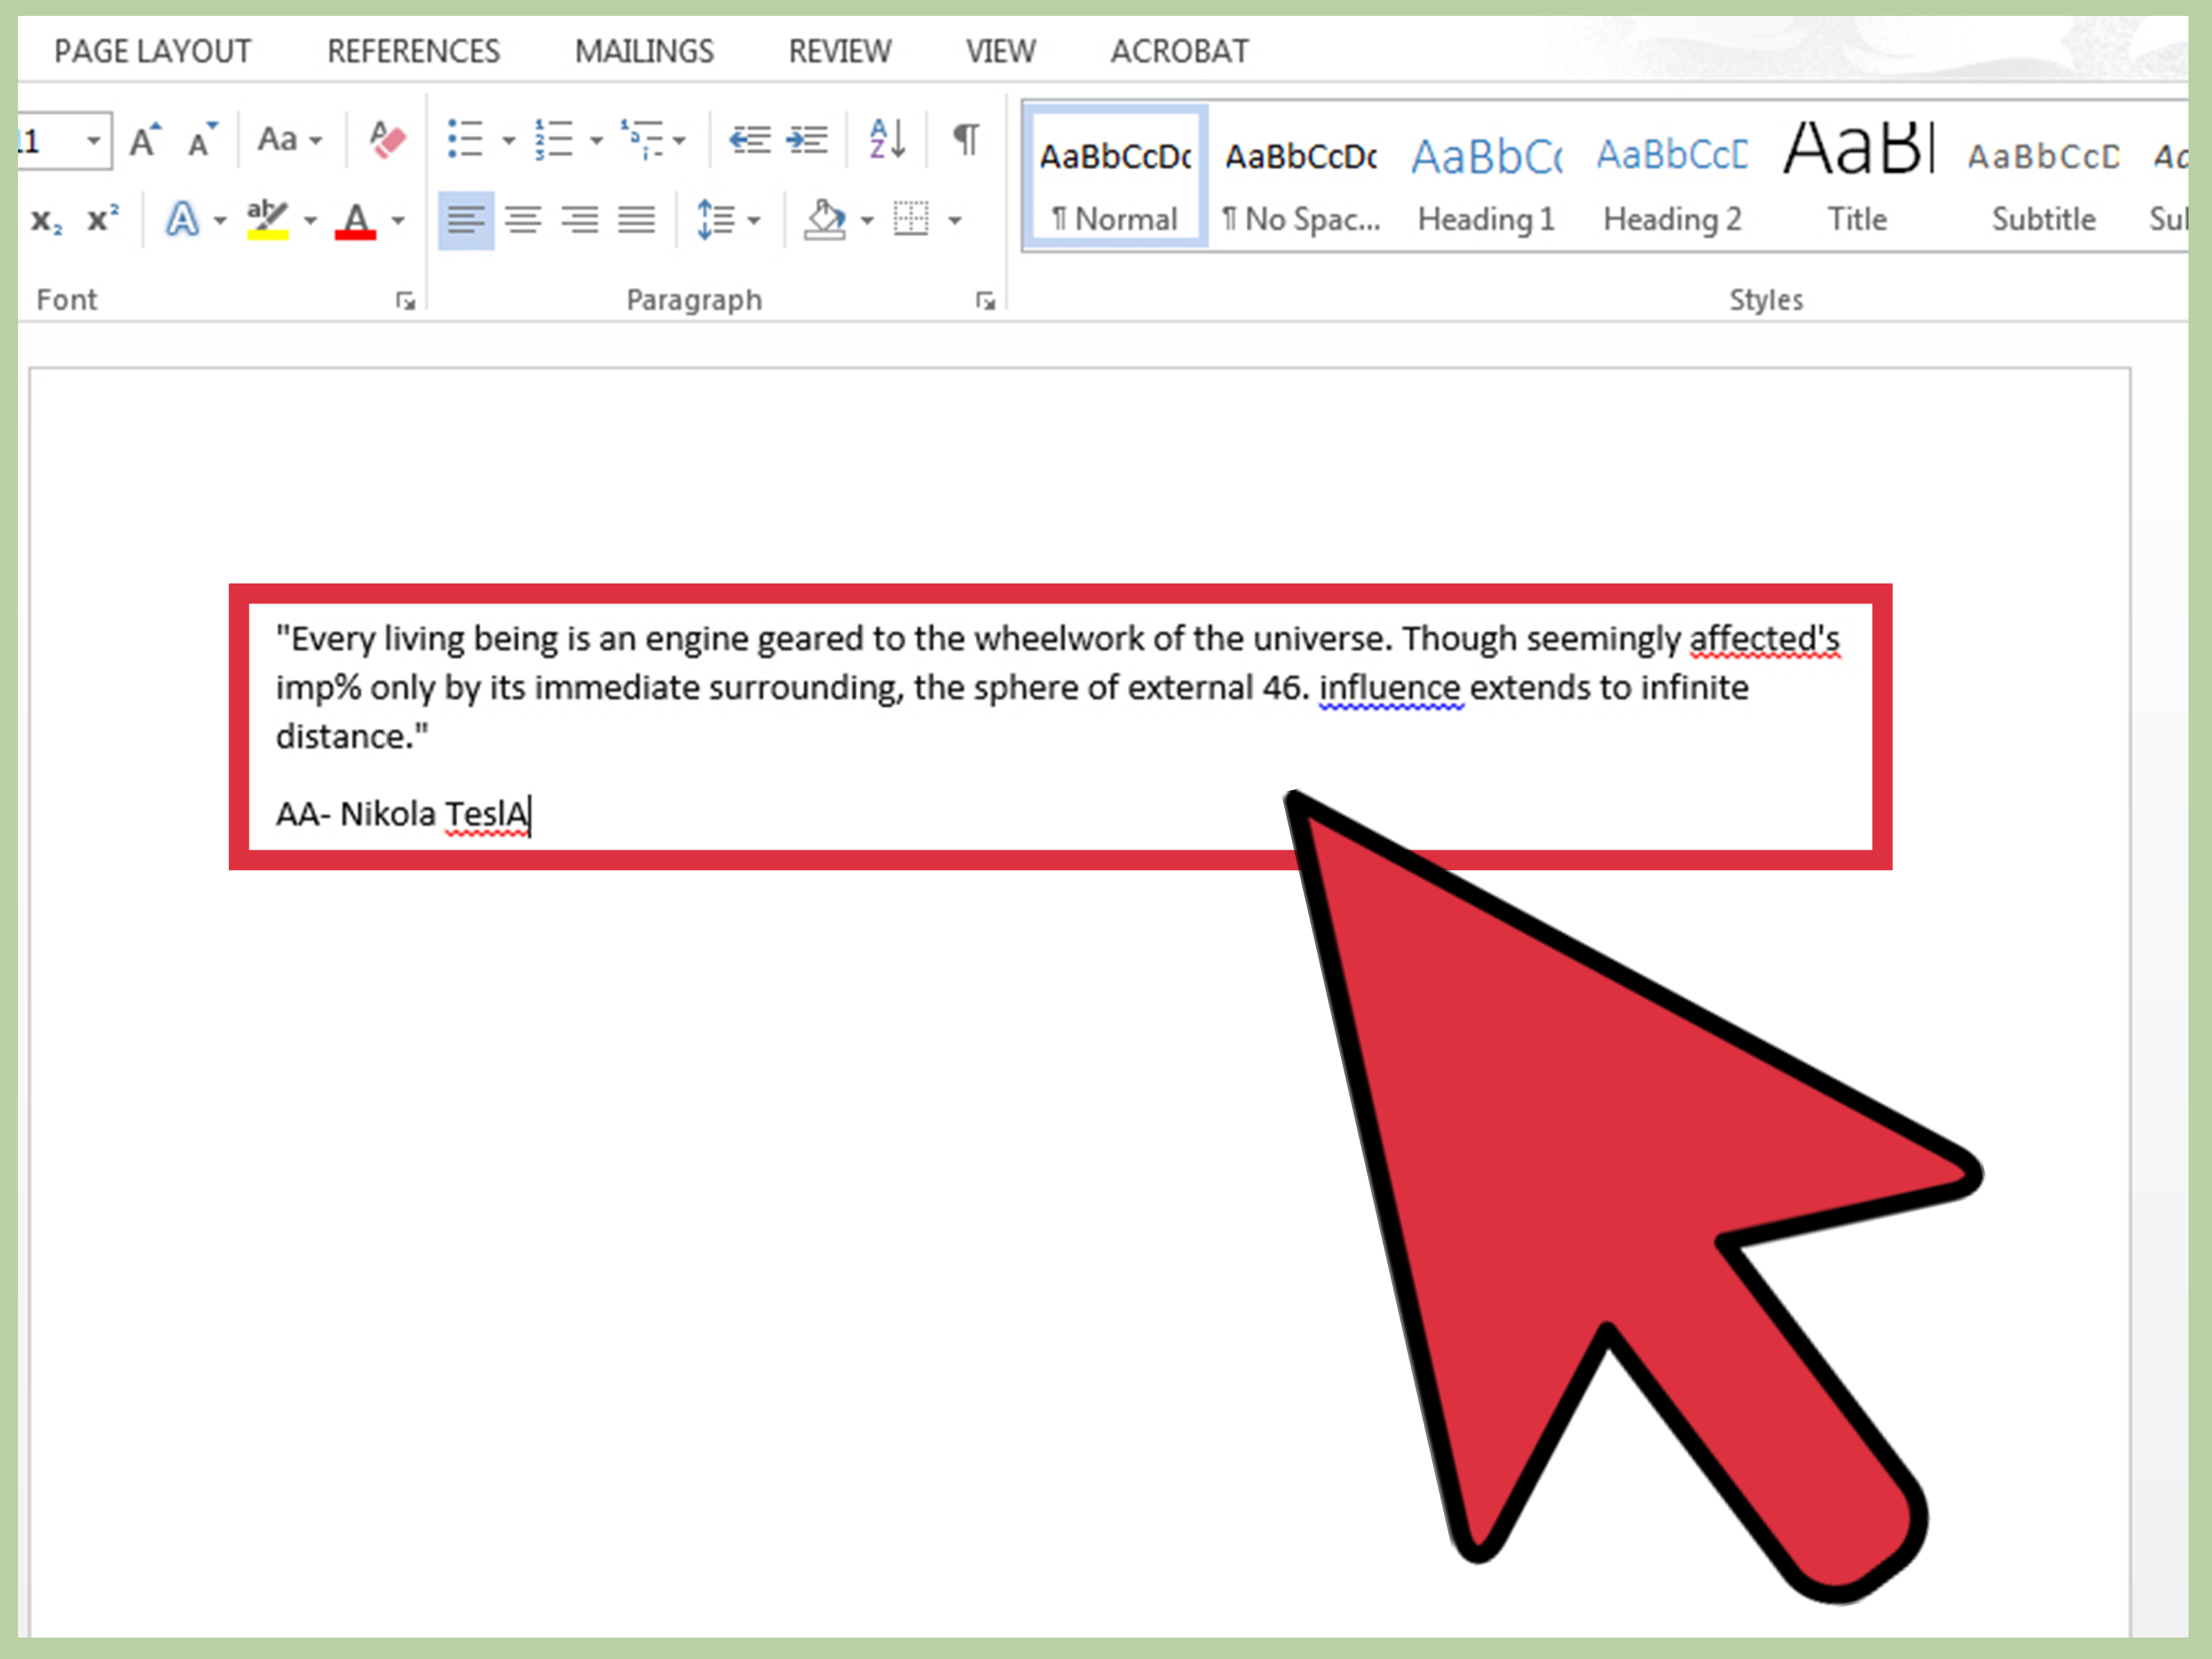Toggle center alignment
This screenshot has height=1659, width=2212.
point(523,219)
